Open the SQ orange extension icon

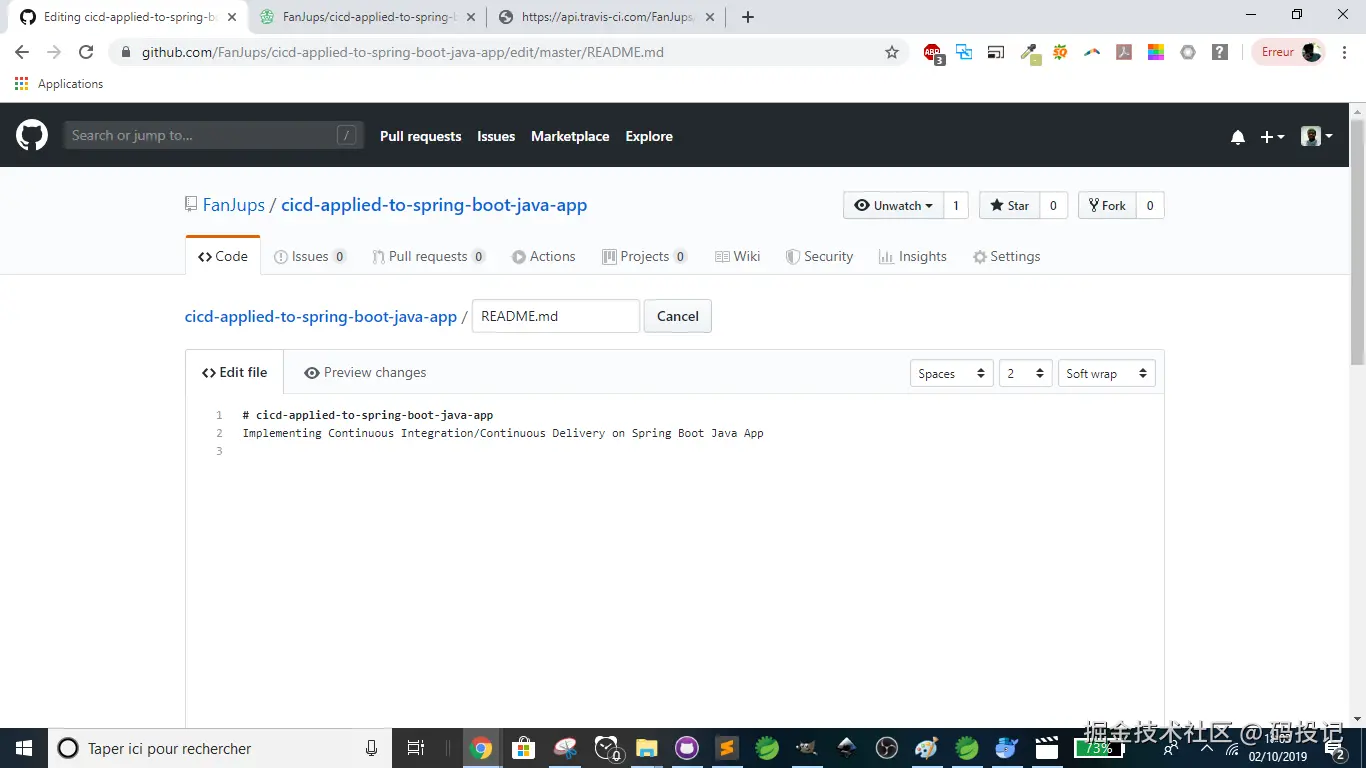pos(1060,52)
